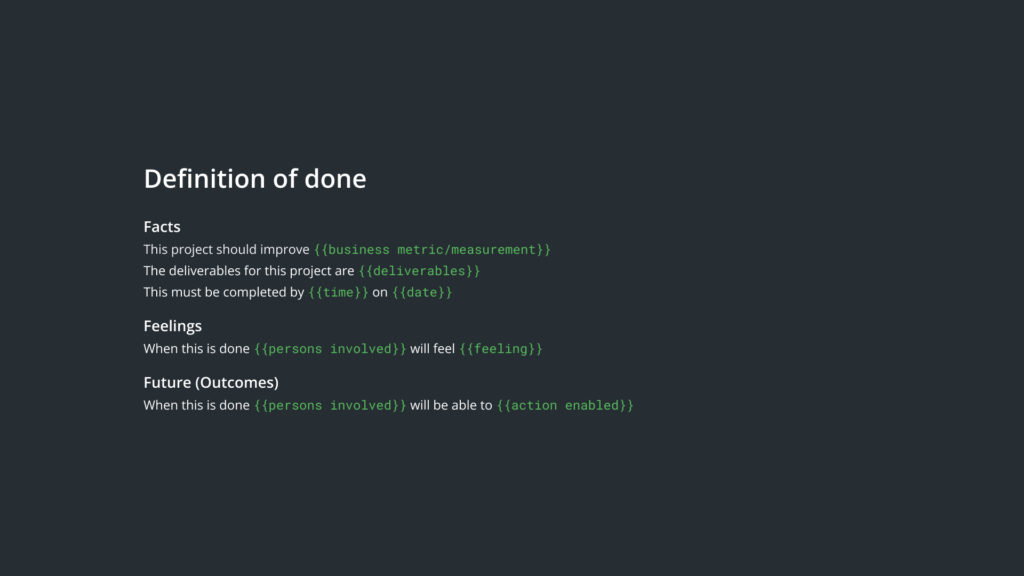The height and width of the screenshot is (576, 1024).
Task: Click 'When this is done' under Feelings
Action: 197,349
